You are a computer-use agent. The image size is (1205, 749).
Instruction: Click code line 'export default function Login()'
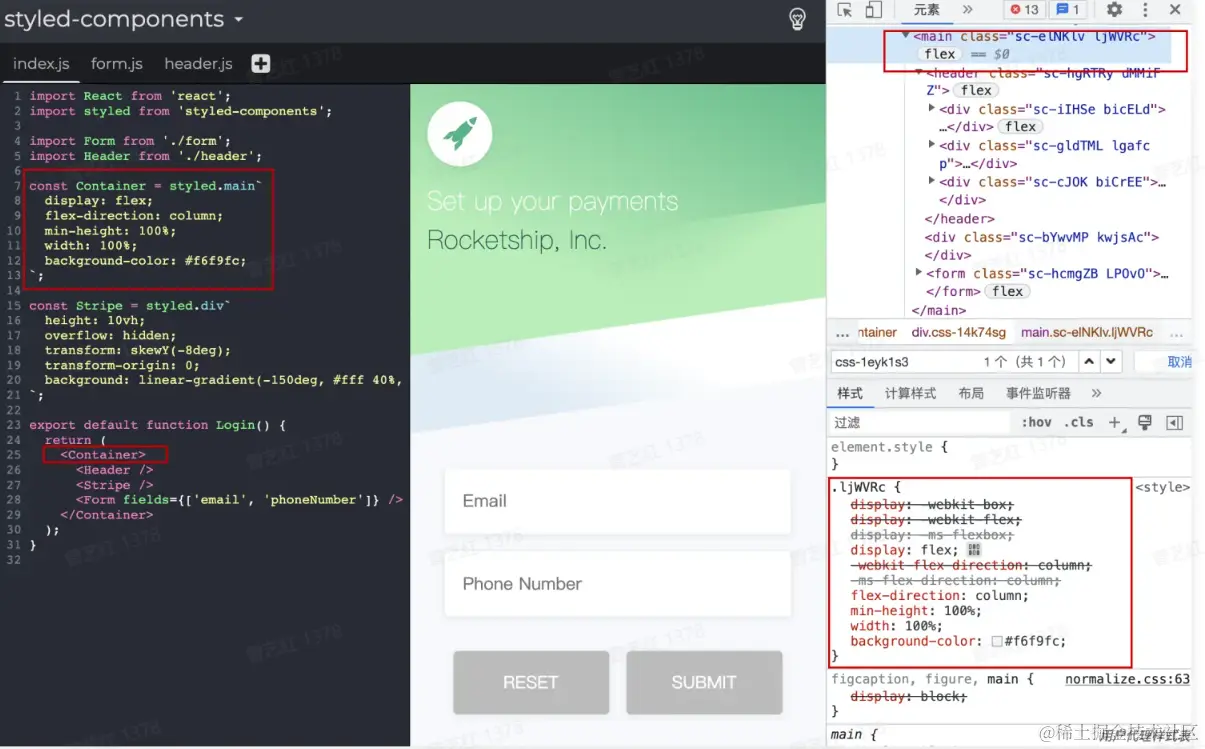(157, 425)
